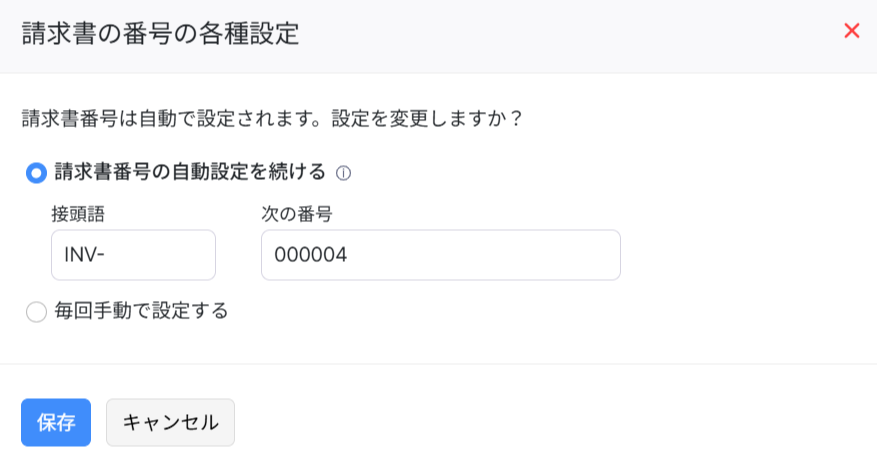Close the invoice number settings dialog
The height and width of the screenshot is (459, 877).
[x=852, y=31]
